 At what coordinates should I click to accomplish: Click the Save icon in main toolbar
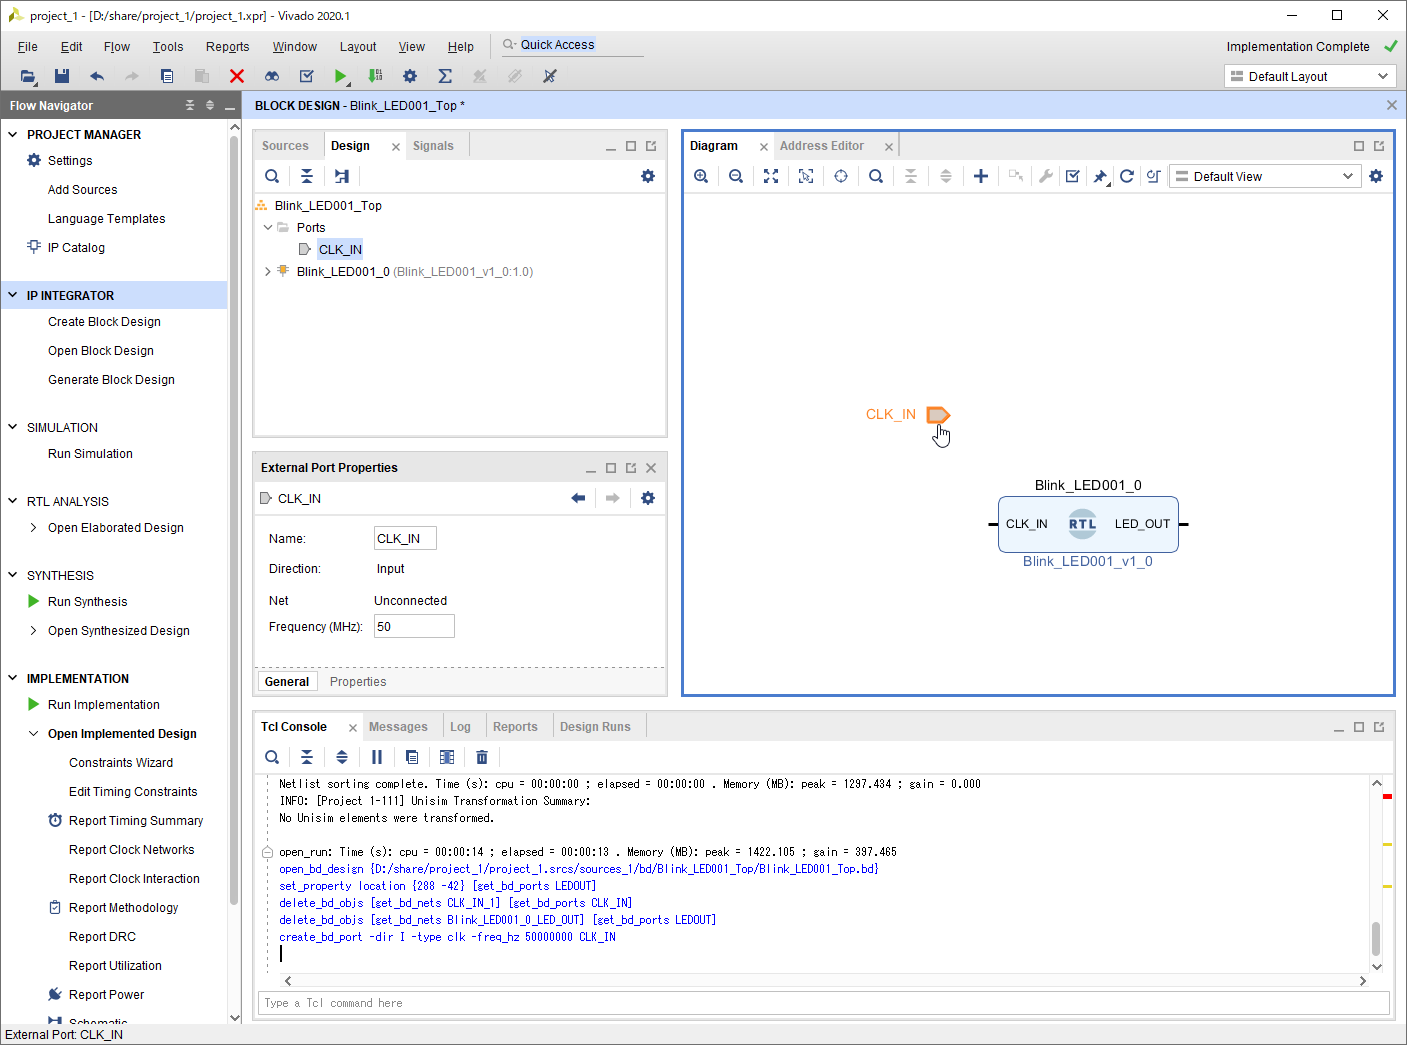tap(62, 76)
